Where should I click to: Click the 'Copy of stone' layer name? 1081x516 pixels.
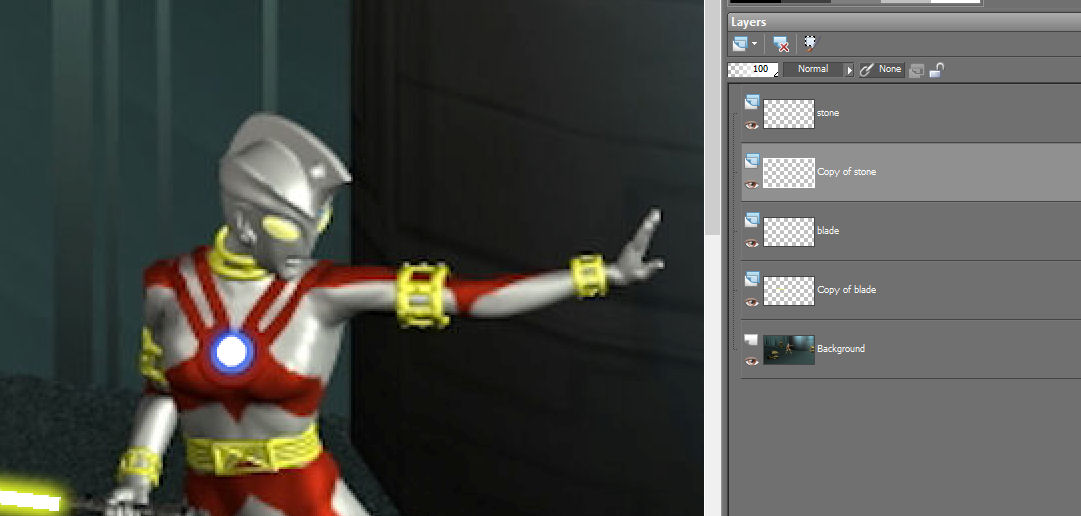847,172
